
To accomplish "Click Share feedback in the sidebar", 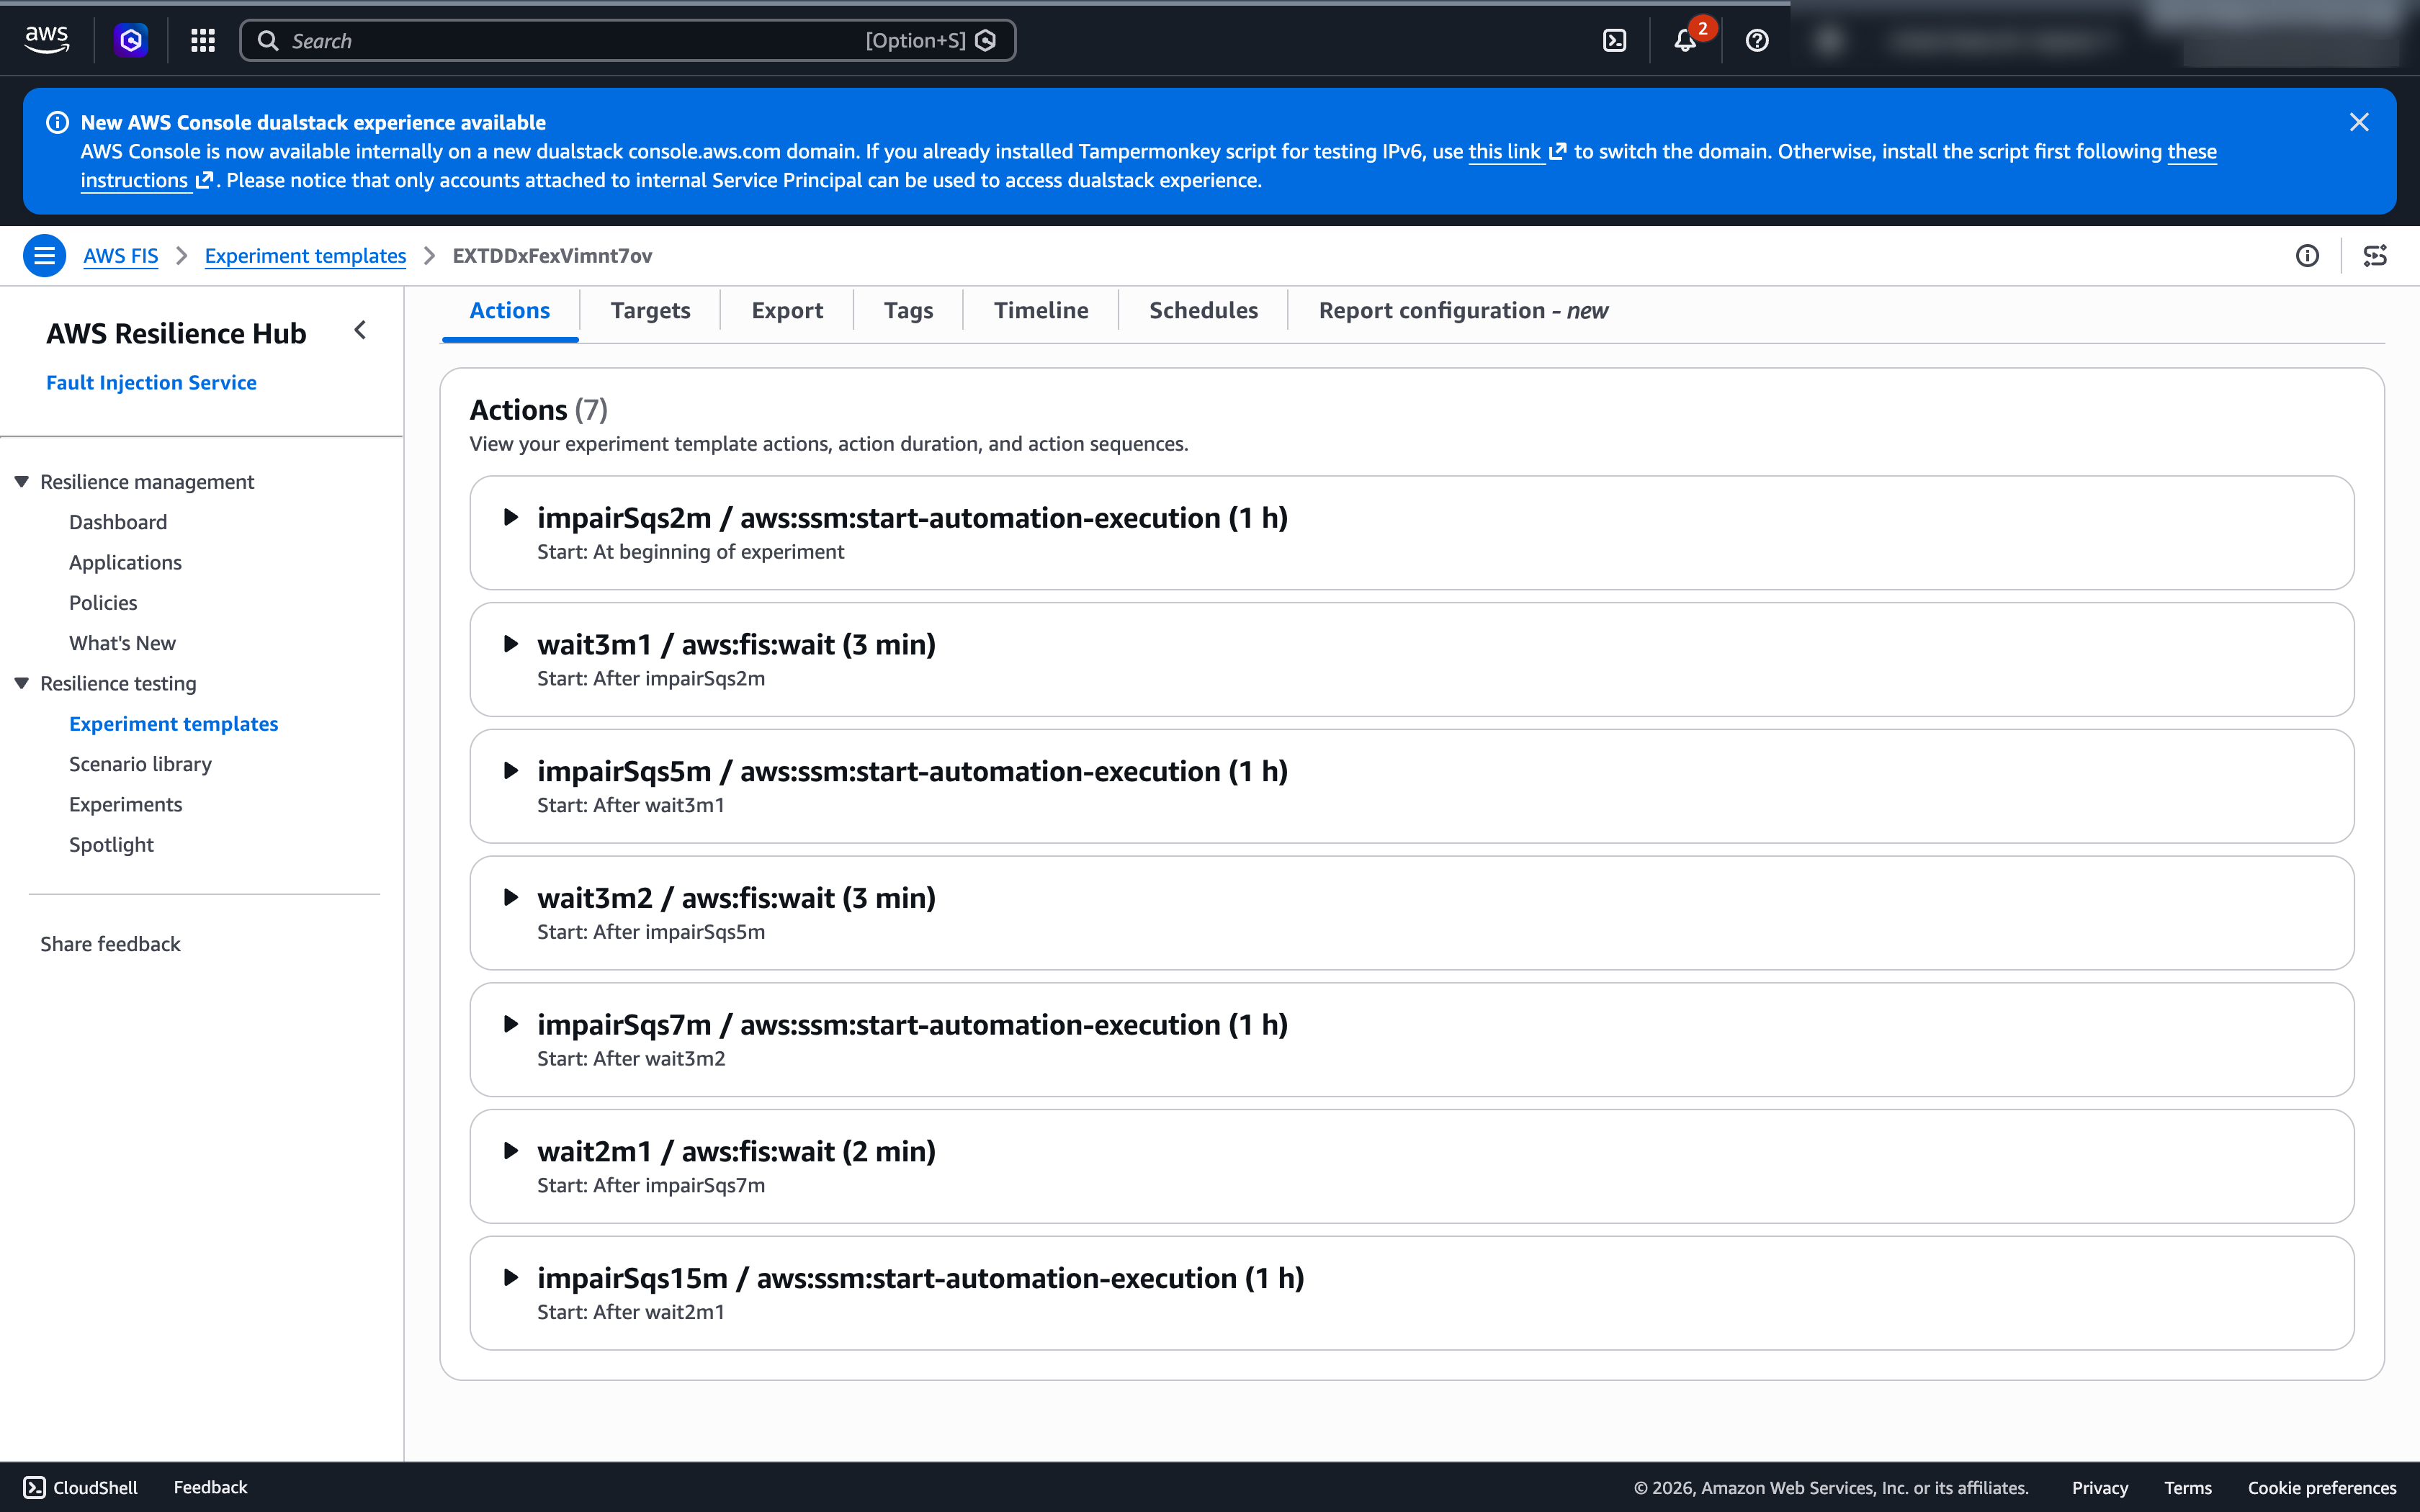I will (110, 944).
